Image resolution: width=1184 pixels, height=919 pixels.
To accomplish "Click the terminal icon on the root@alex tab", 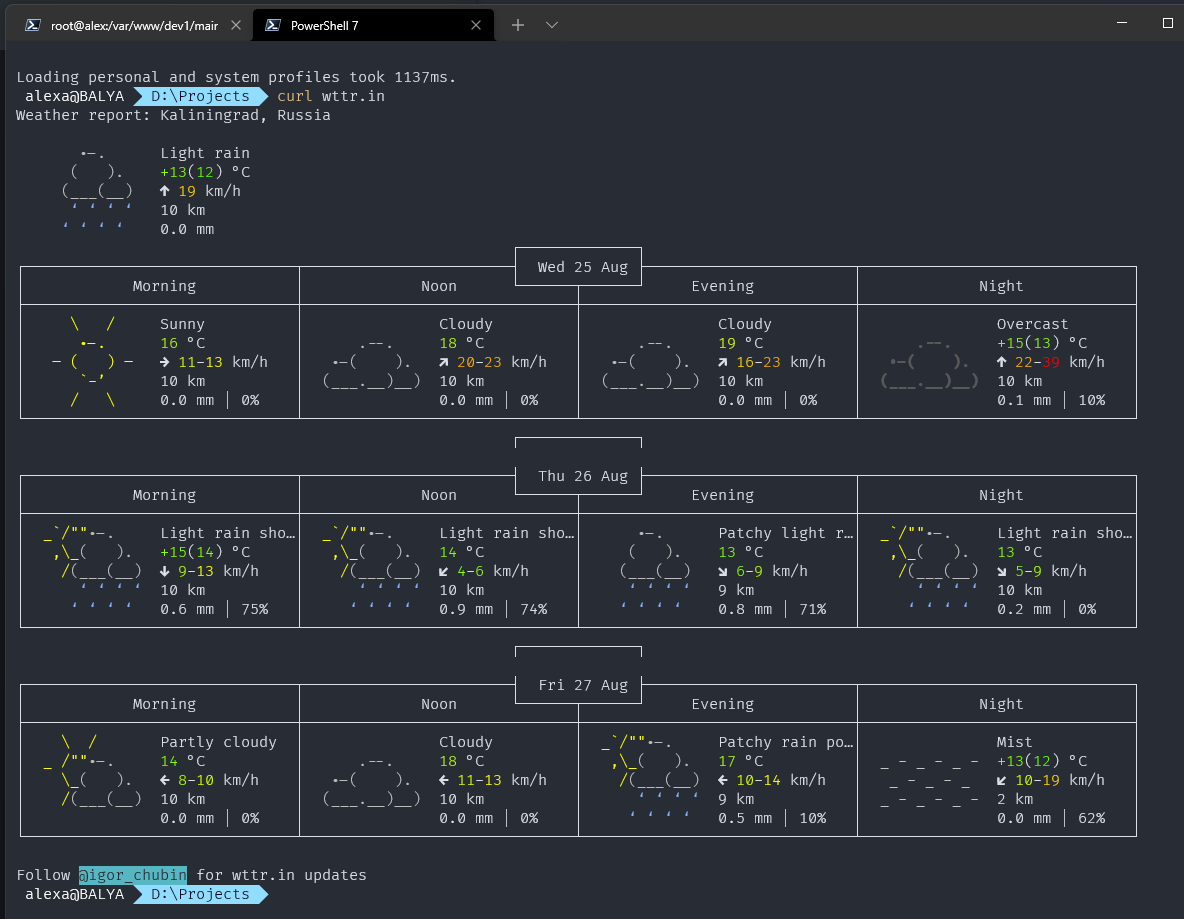I will coord(33,25).
